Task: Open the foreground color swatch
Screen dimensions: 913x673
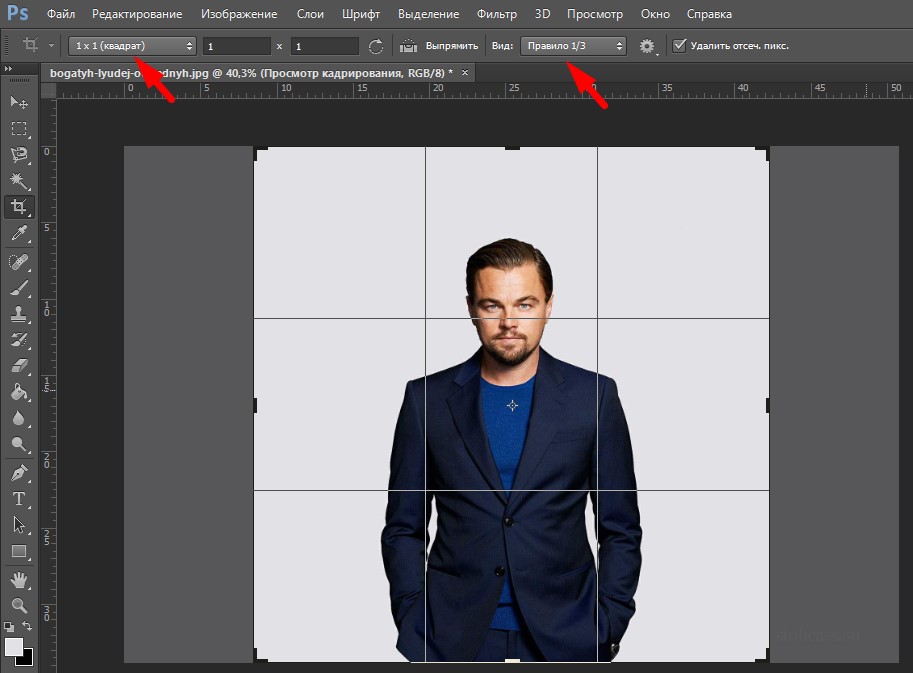Action: click(x=14, y=646)
